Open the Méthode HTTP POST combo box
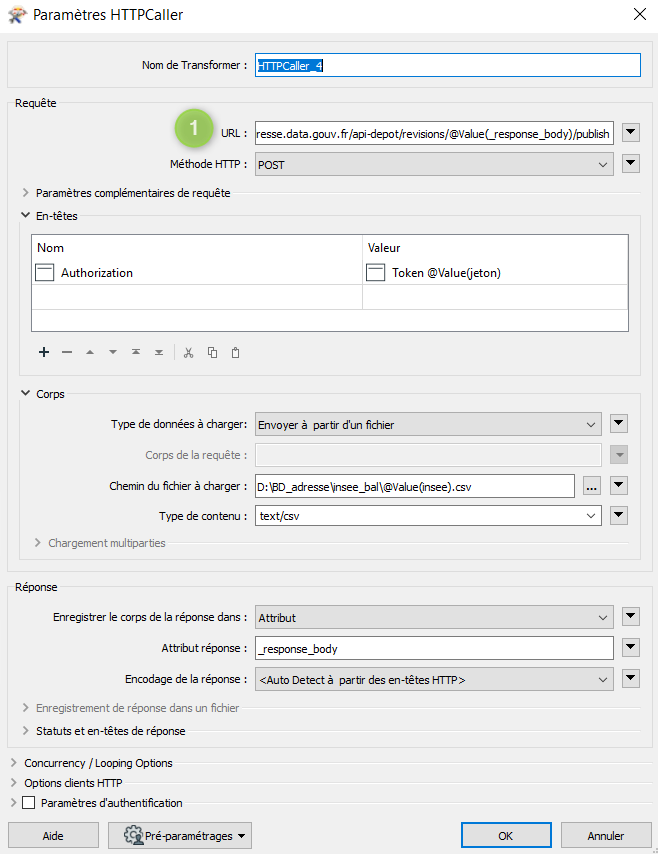 [x=434, y=164]
